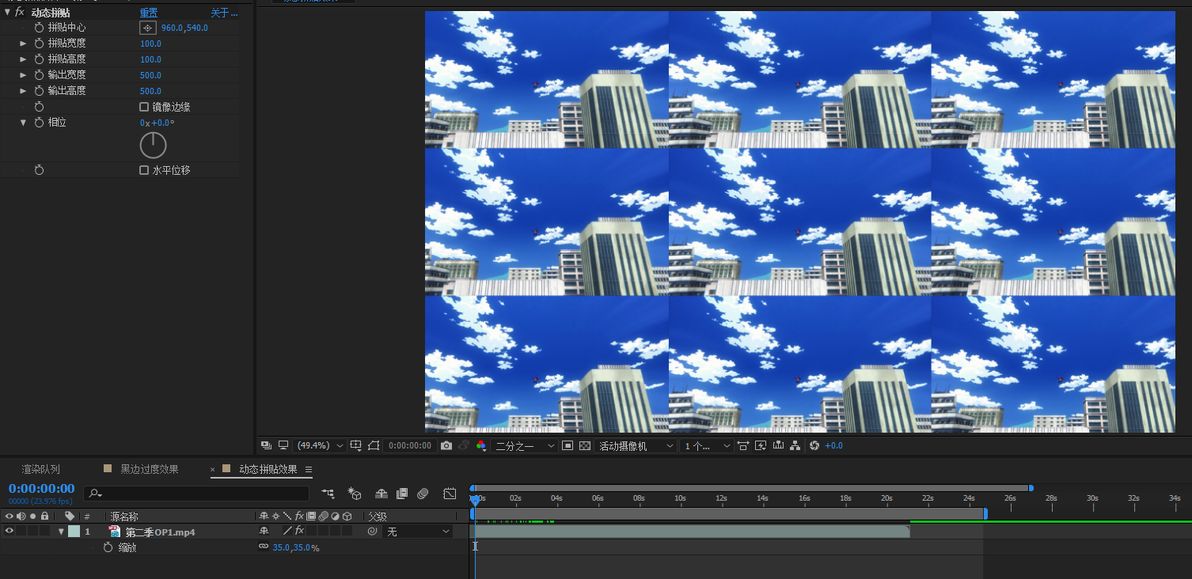
Task: Show channel and color management settings
Action: [480, 445]
